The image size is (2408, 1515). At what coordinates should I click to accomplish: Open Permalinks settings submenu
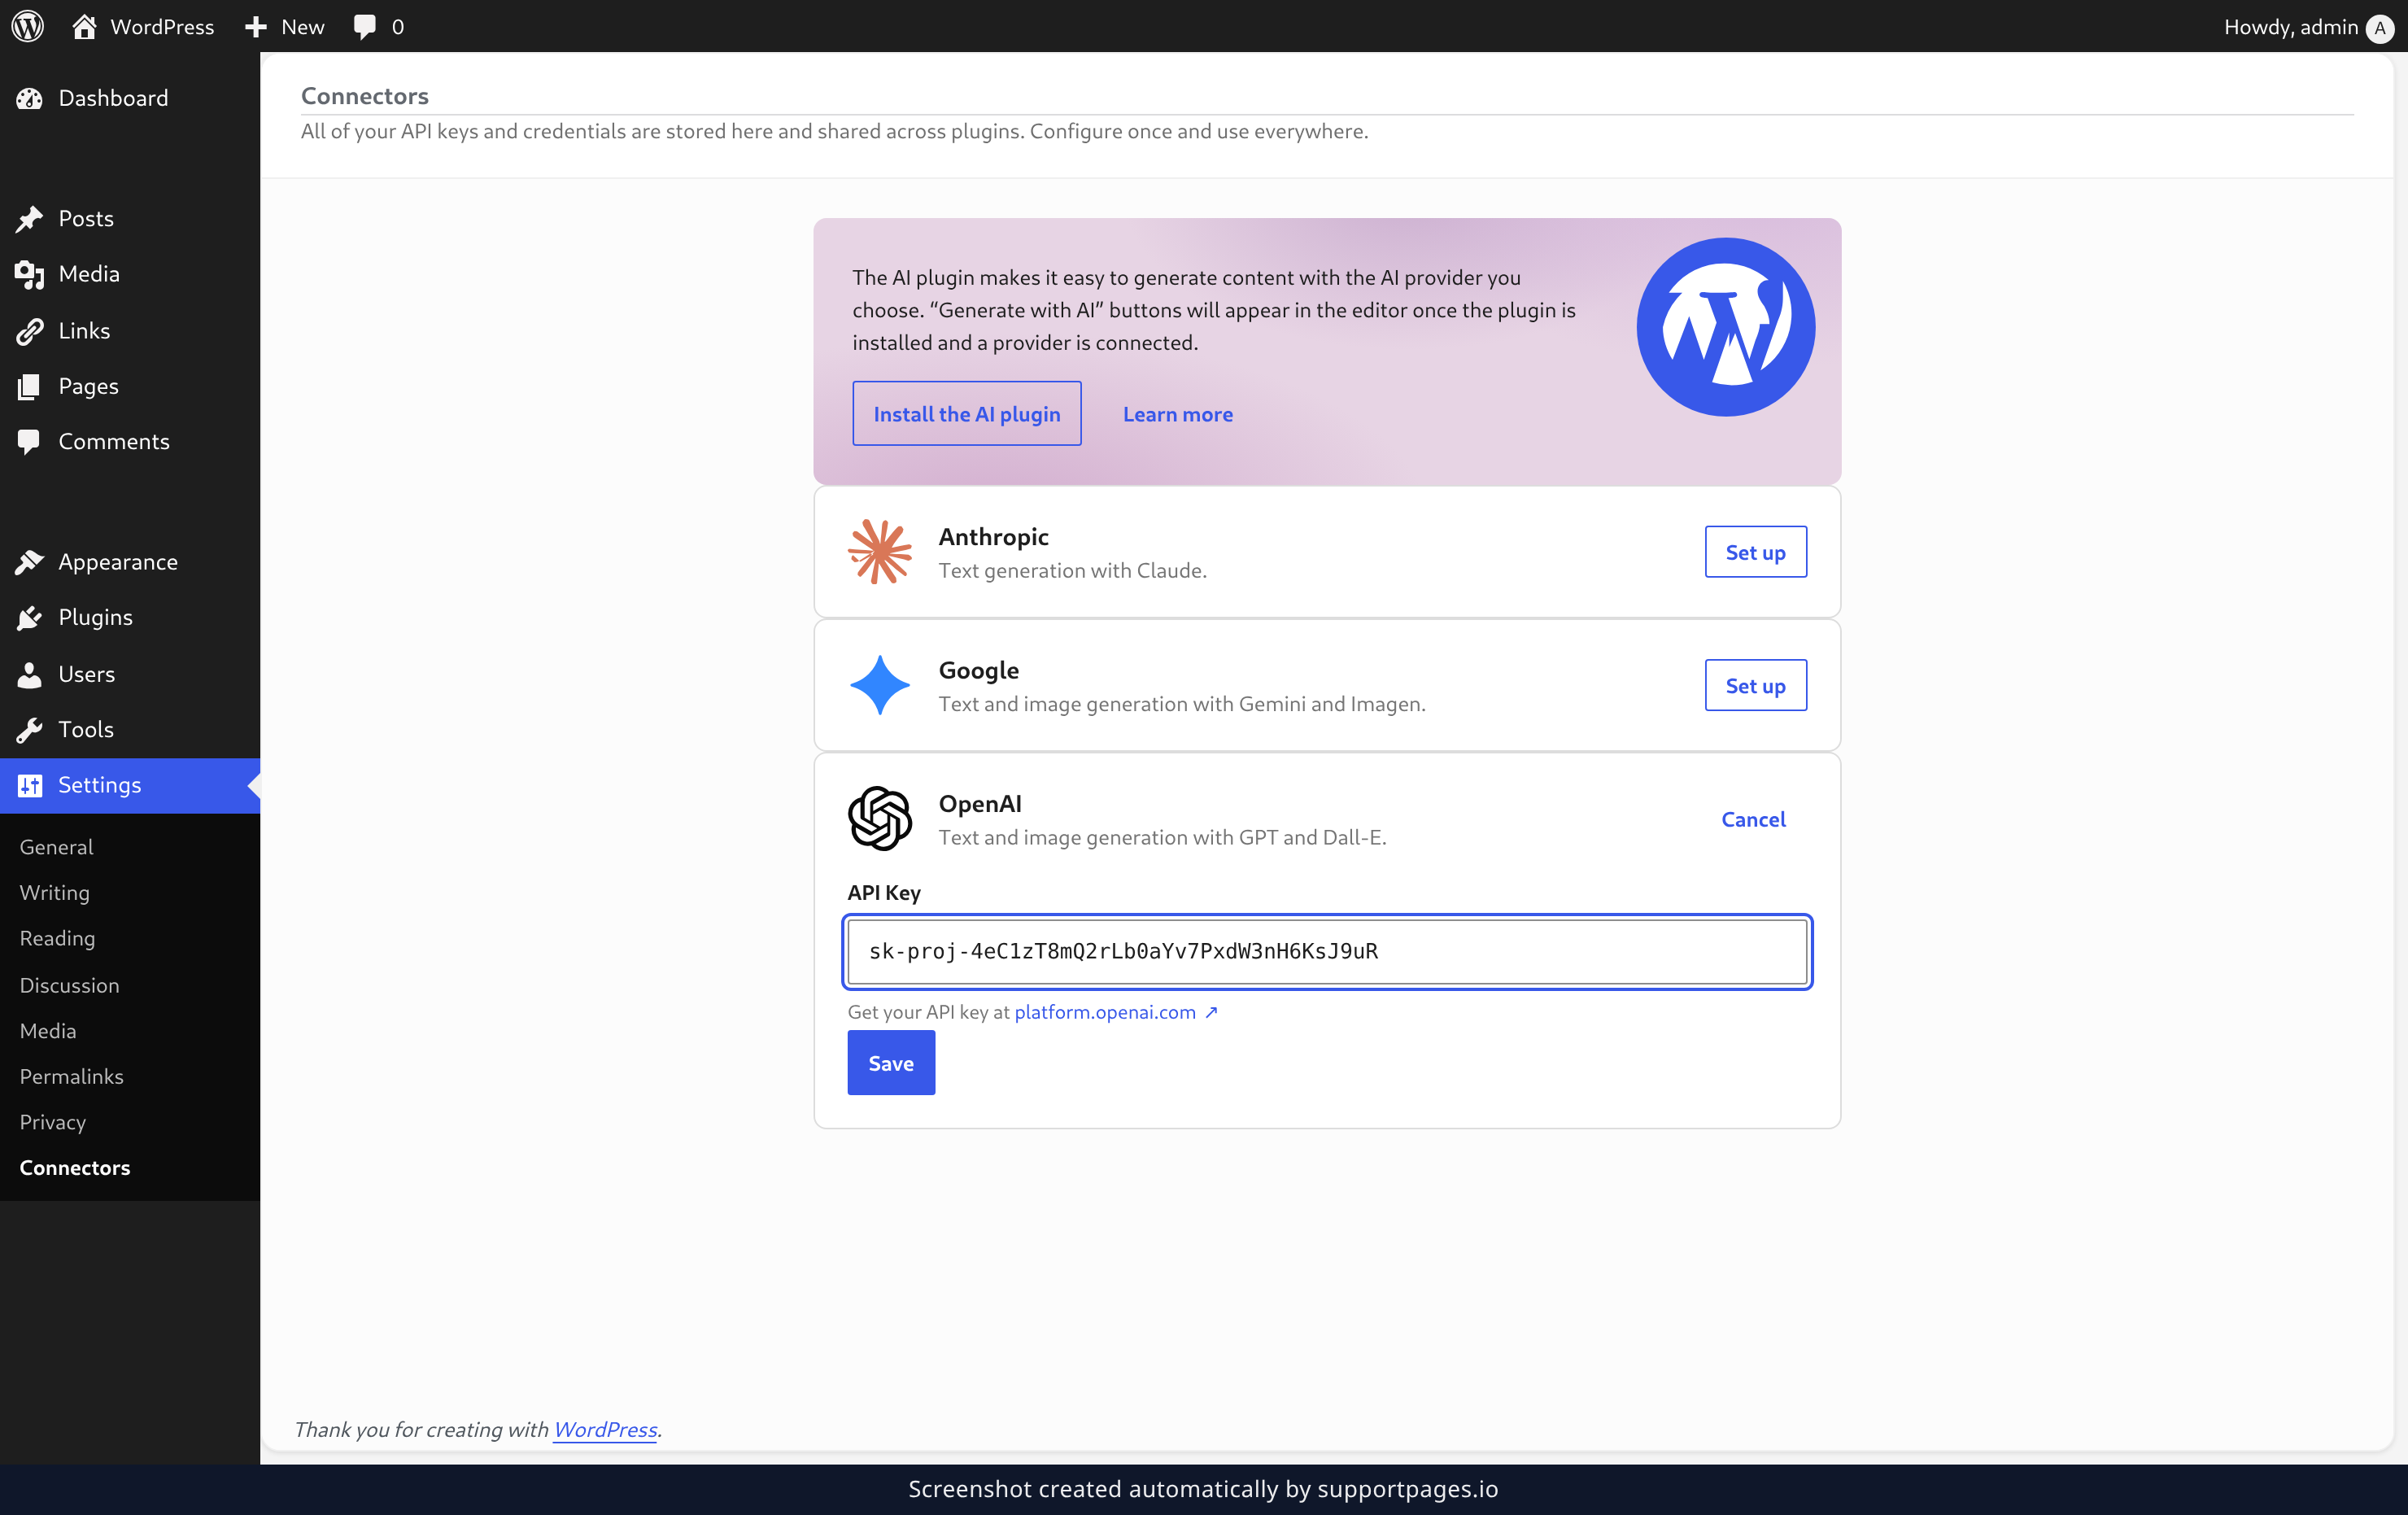tap(71, 1076)
